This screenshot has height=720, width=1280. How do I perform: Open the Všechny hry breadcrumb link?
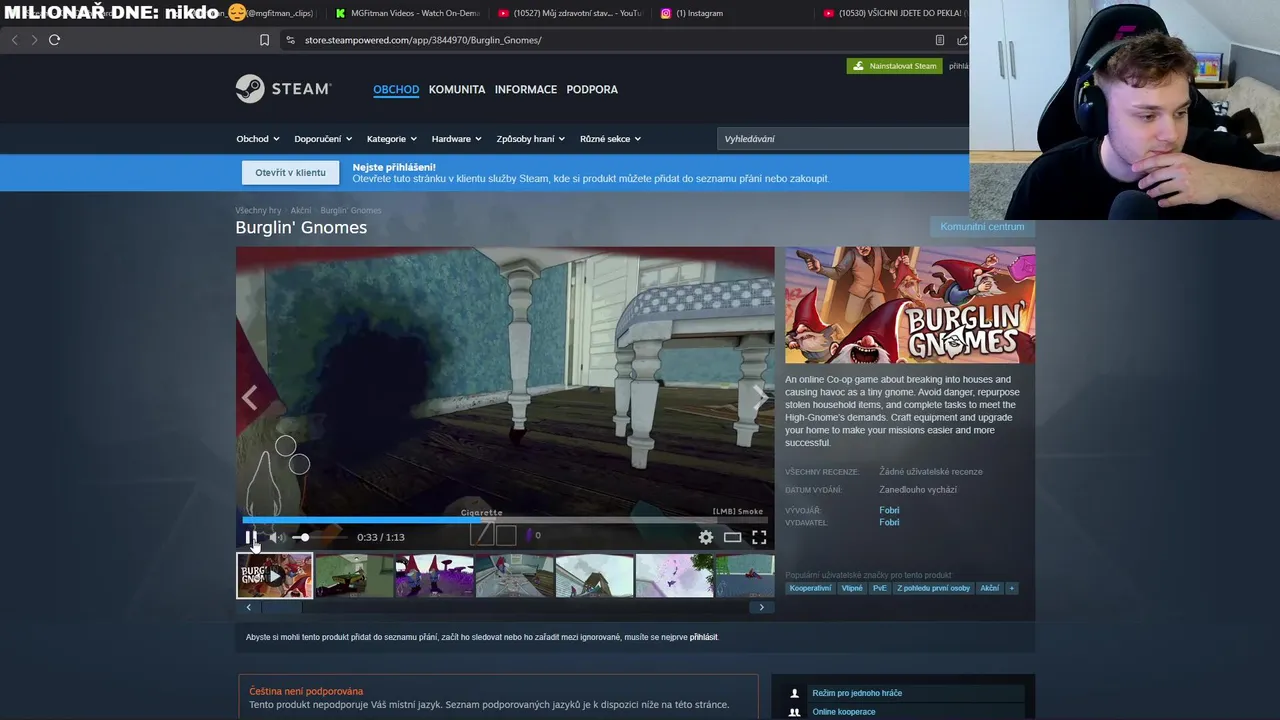click(258, 210)
